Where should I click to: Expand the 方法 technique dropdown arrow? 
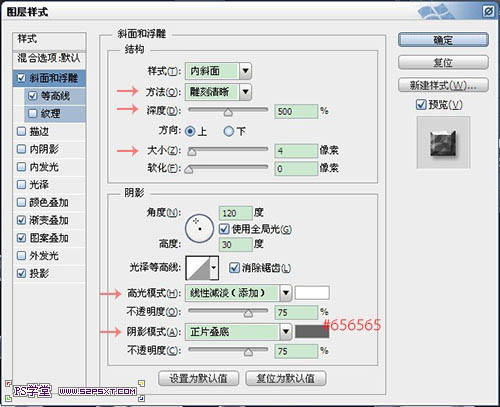(245, 92)
